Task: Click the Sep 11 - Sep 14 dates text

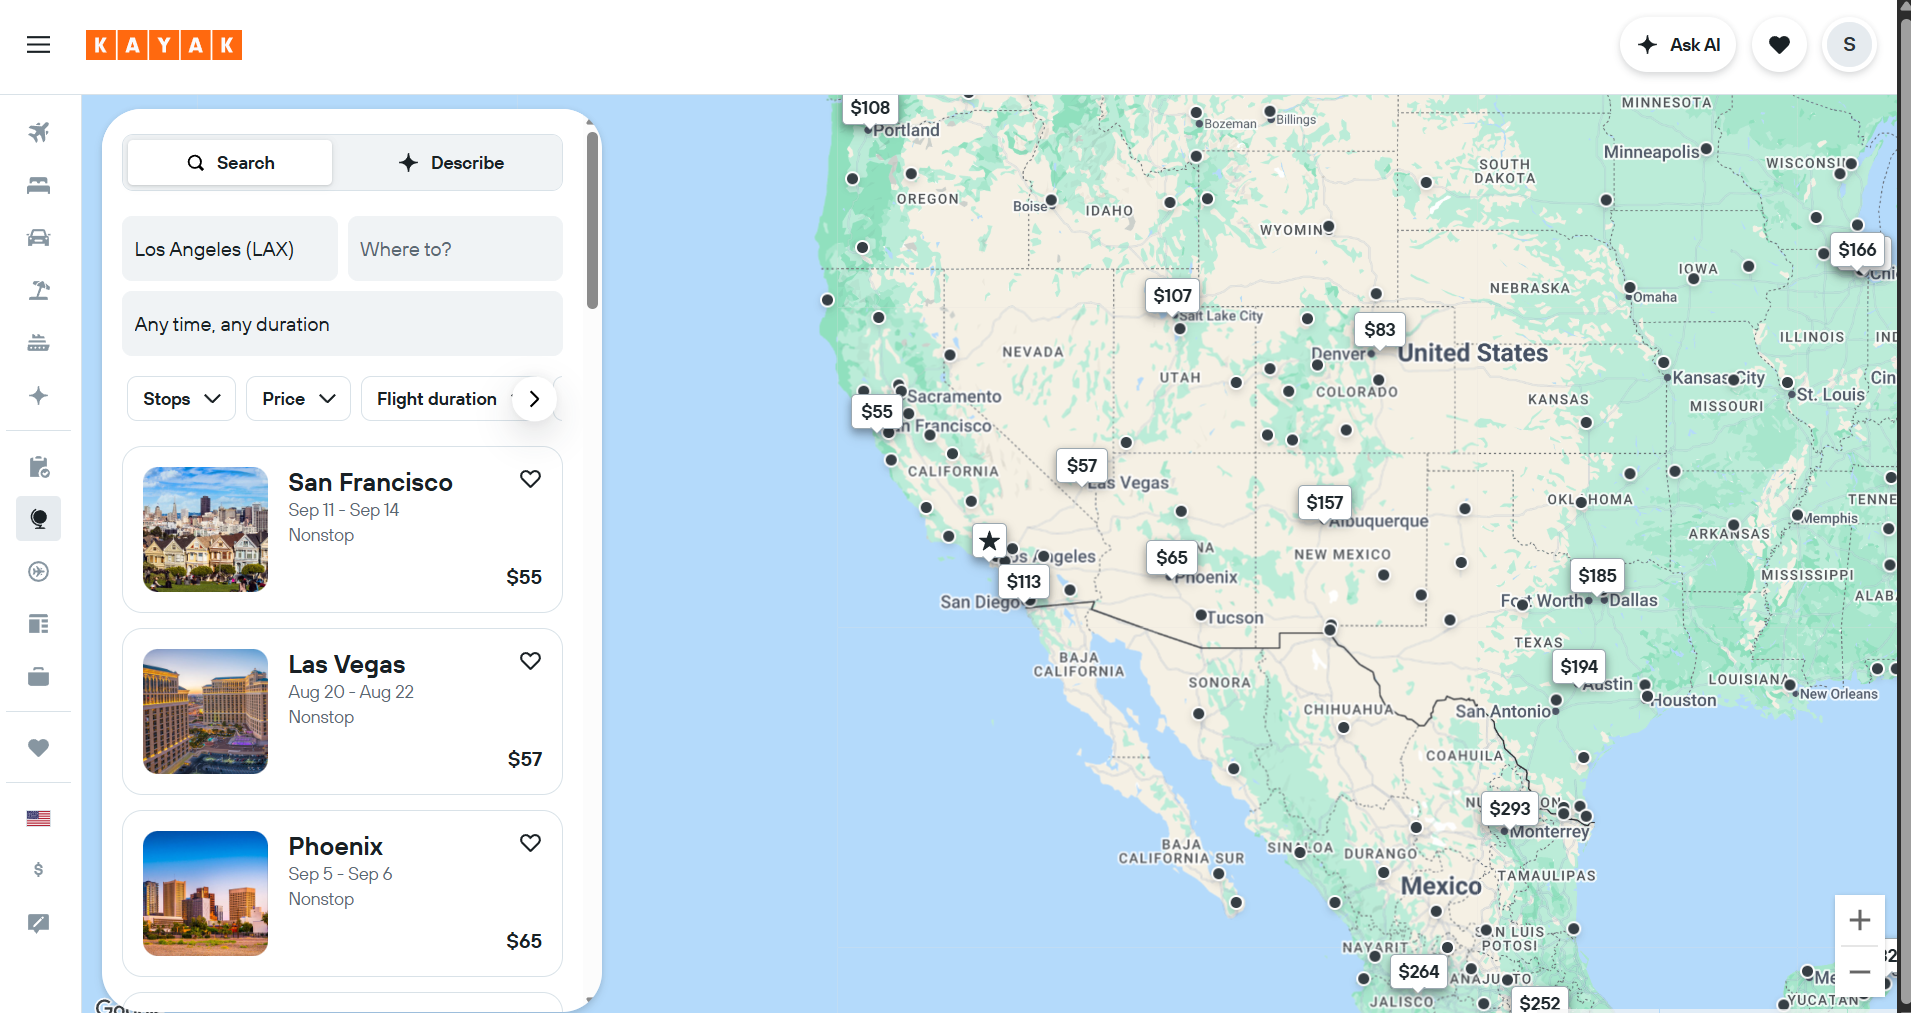Action: tap(343, 510)
